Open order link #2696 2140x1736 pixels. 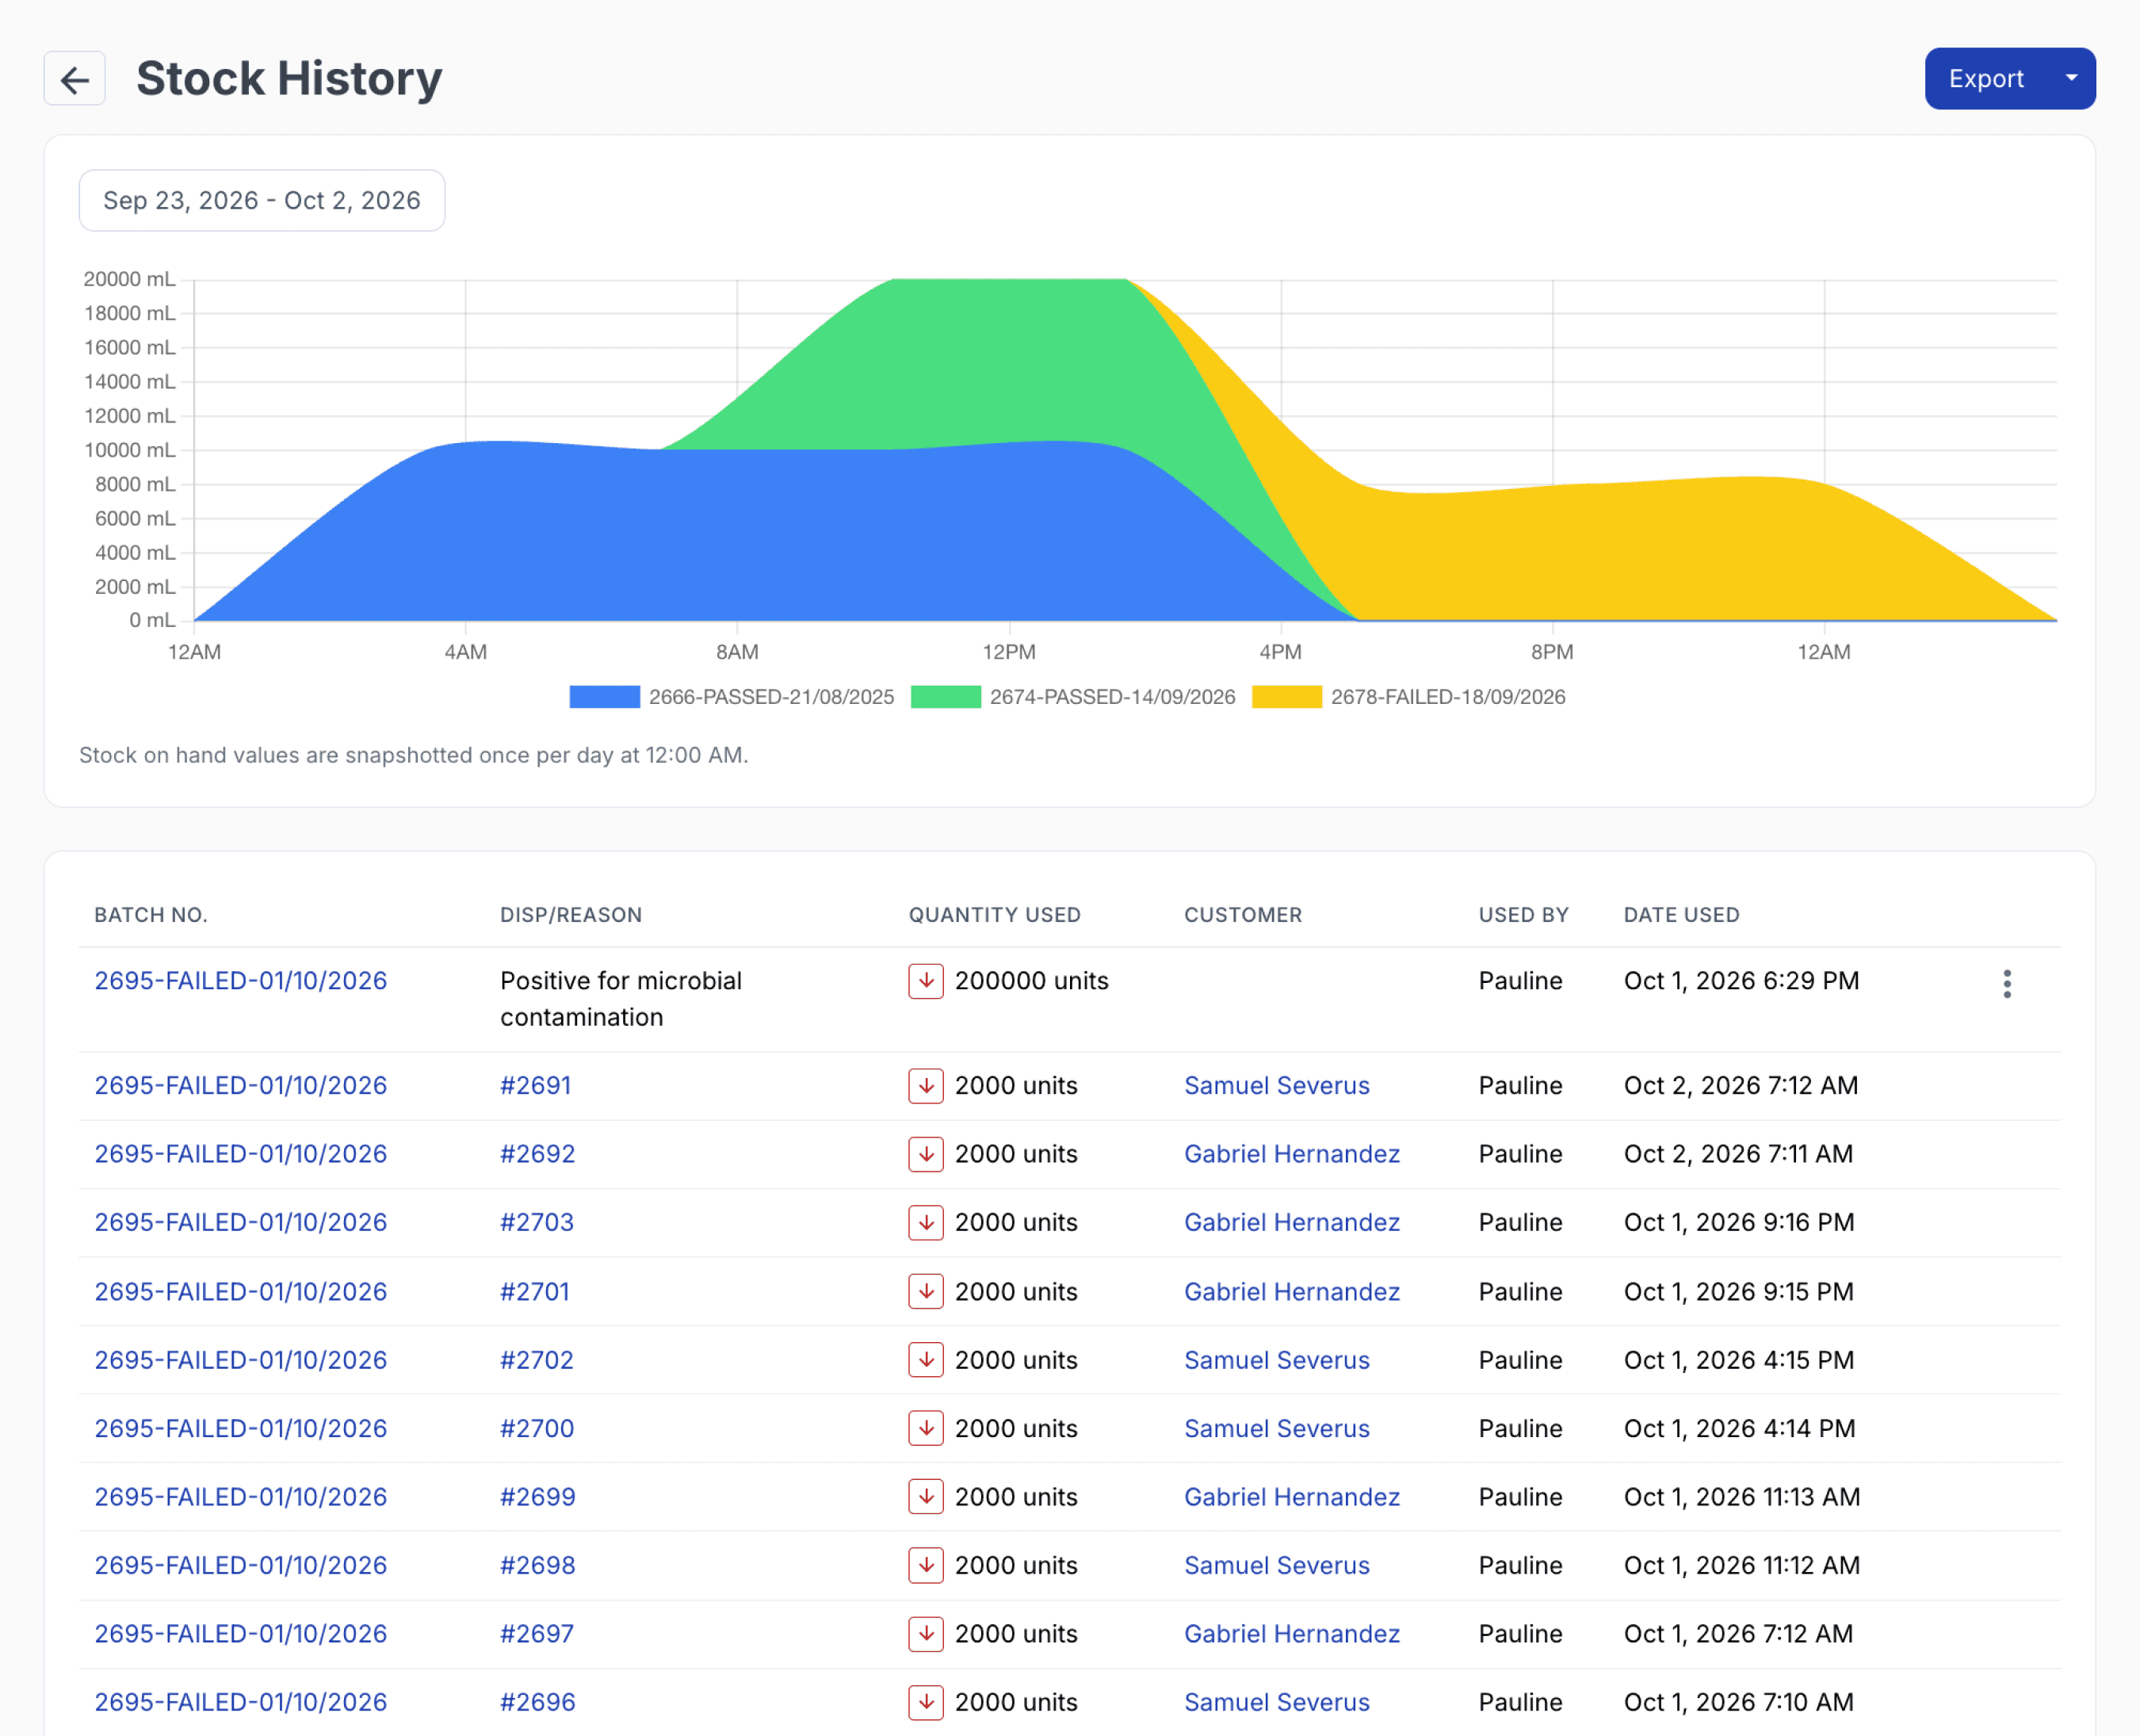(x=538, y=1703)
